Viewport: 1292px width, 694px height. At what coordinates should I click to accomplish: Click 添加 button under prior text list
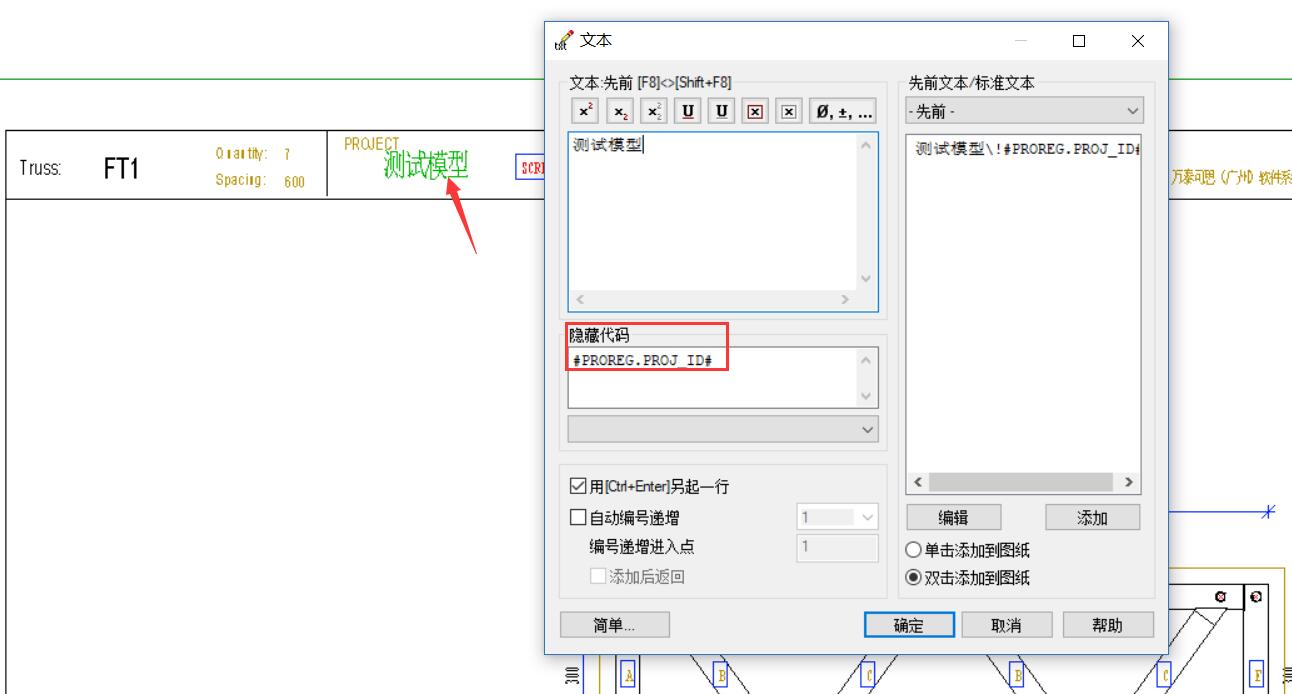(1093, 517)
